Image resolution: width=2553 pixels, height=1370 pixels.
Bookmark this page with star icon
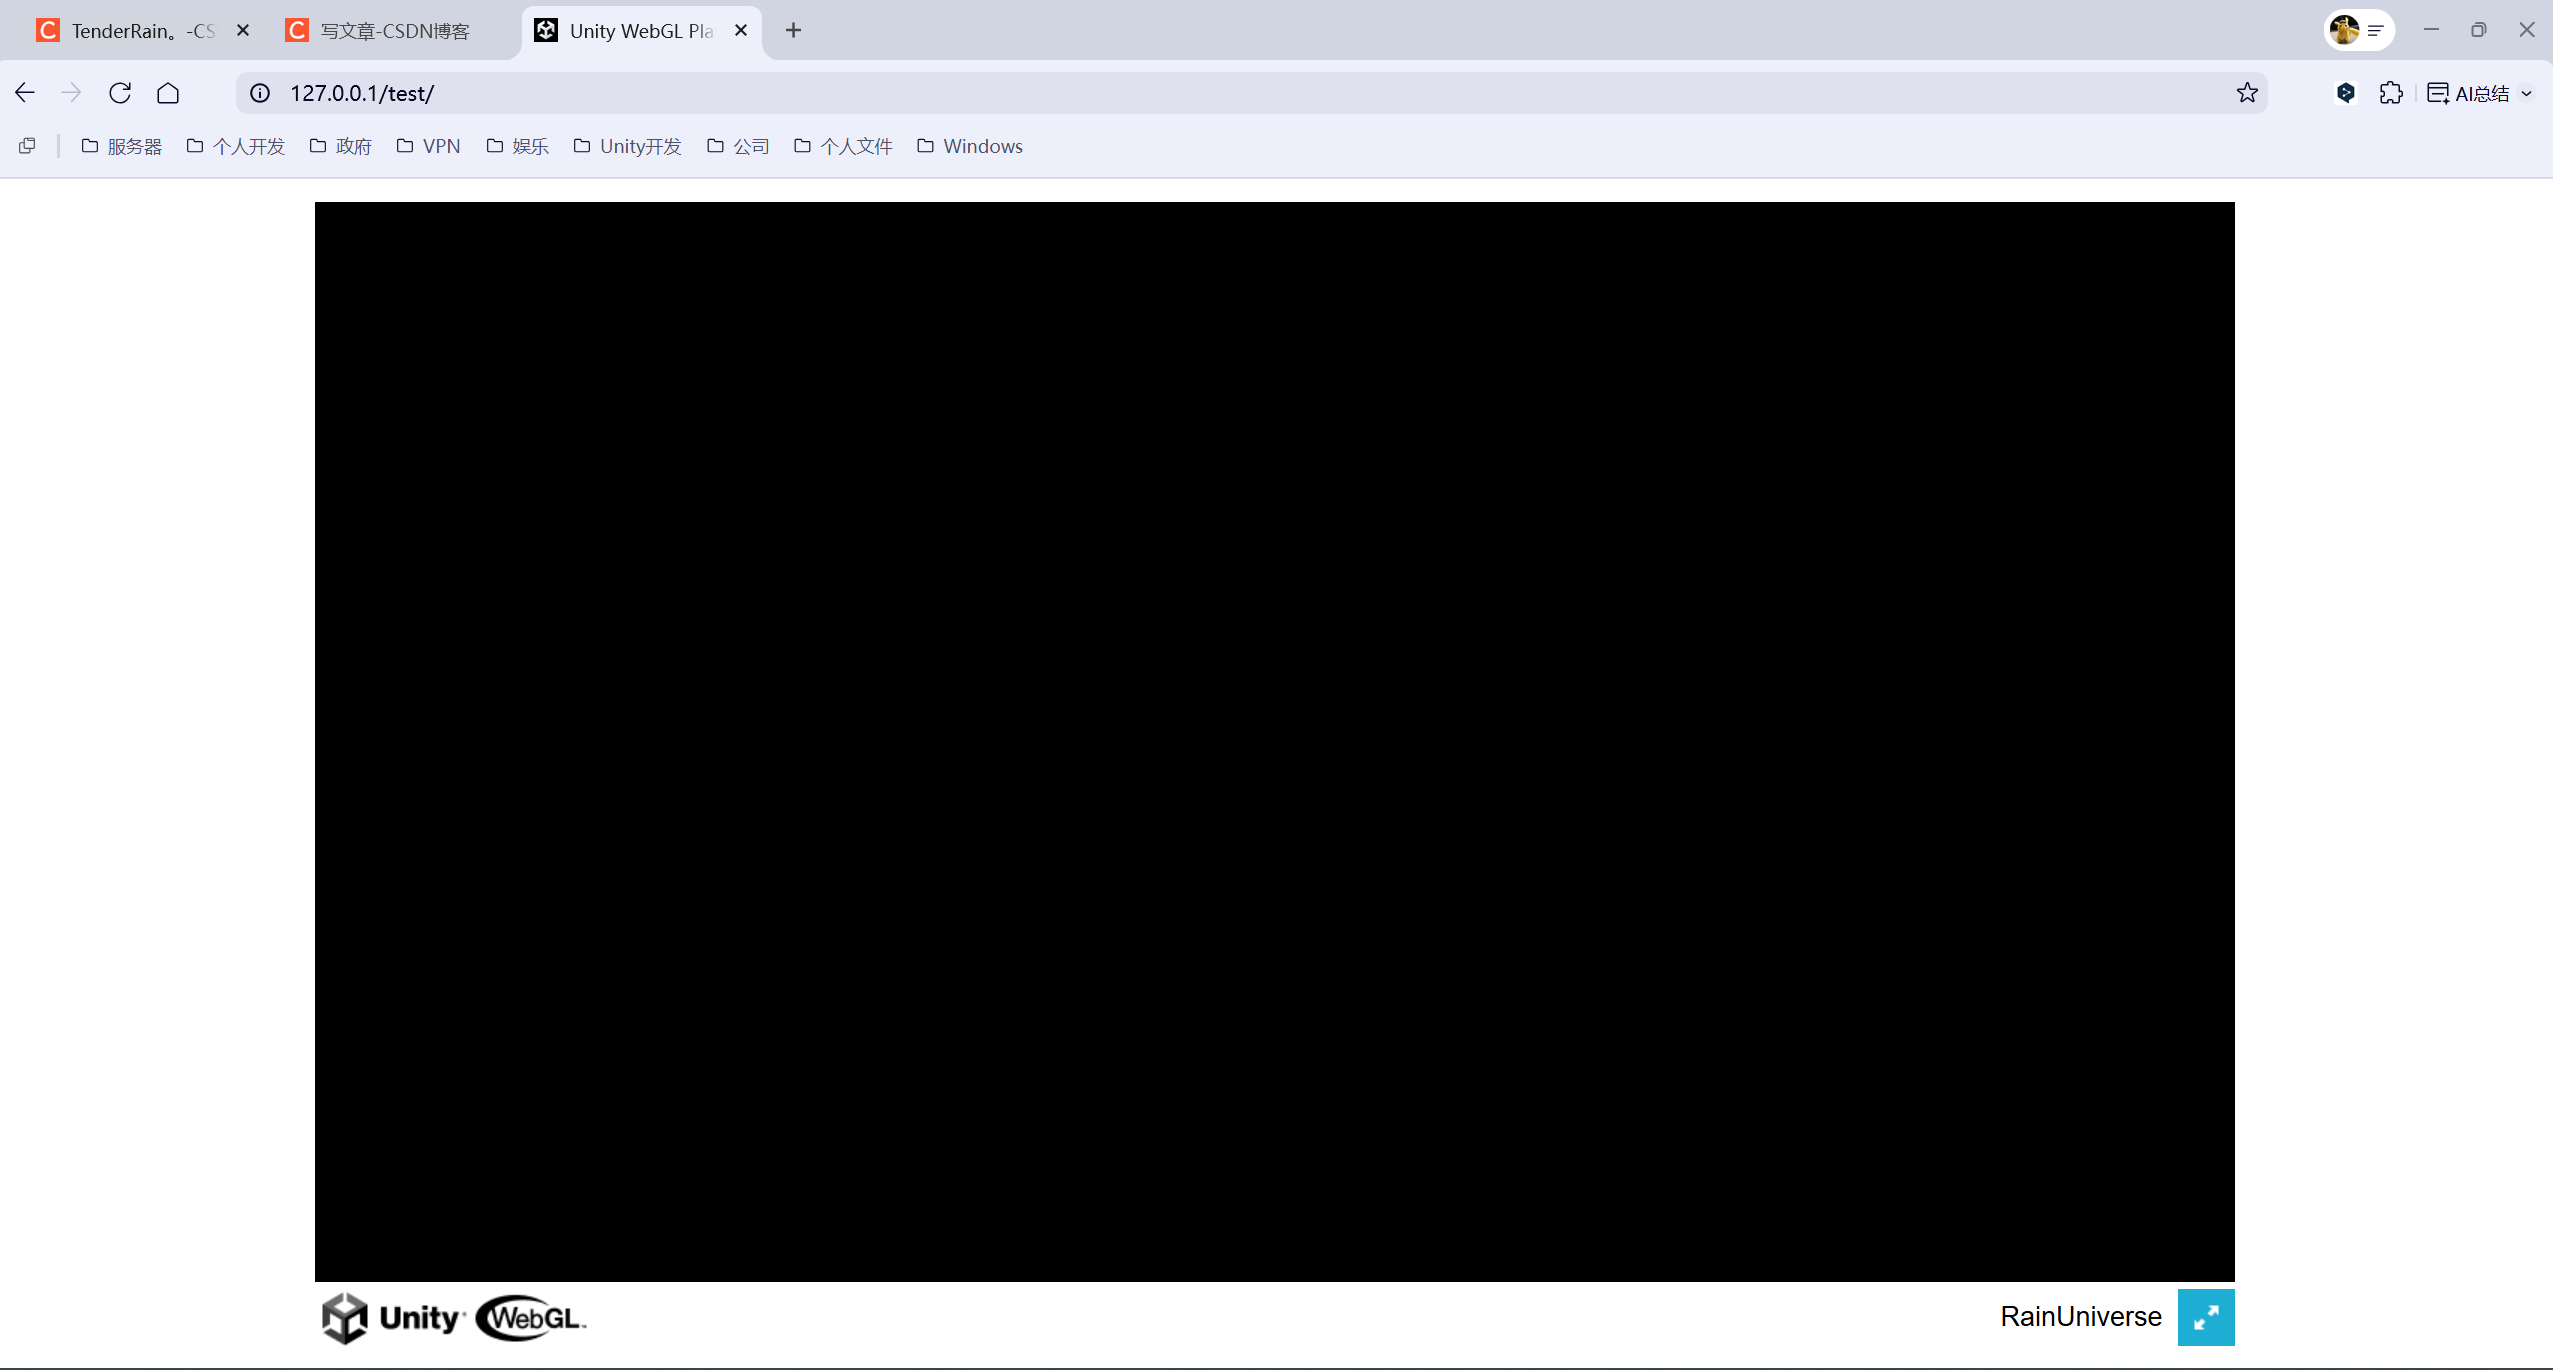tap(2247, 93)
